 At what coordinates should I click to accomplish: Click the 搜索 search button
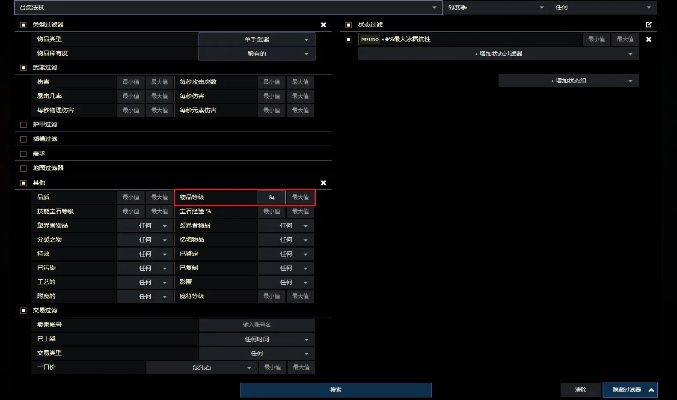point(336,389)
